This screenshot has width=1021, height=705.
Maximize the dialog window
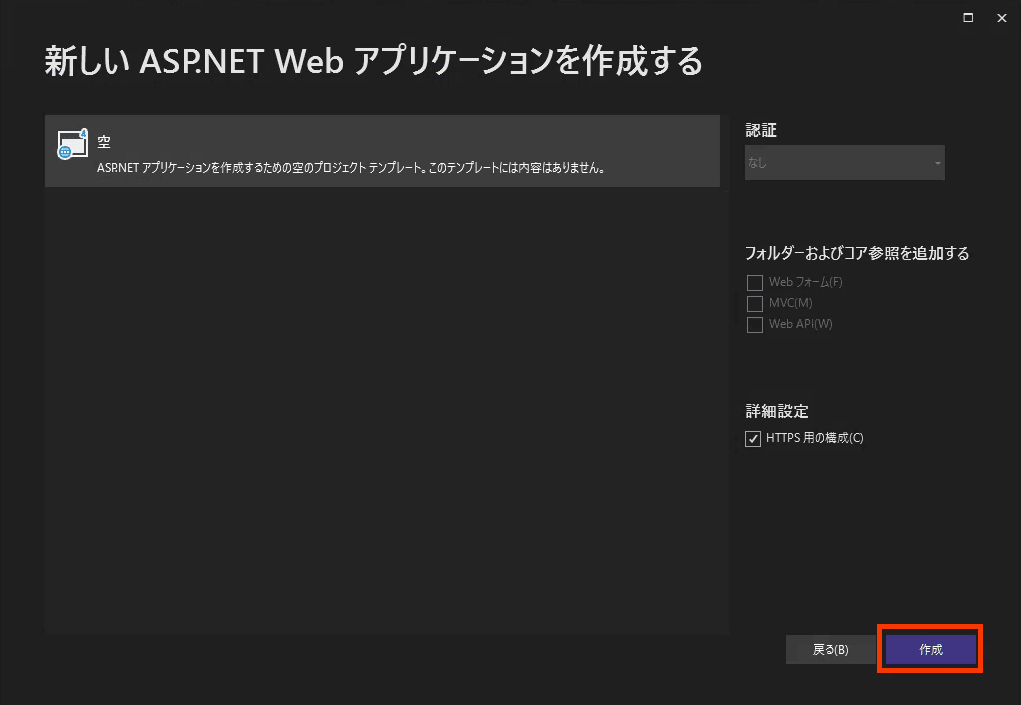coord(968,18)
